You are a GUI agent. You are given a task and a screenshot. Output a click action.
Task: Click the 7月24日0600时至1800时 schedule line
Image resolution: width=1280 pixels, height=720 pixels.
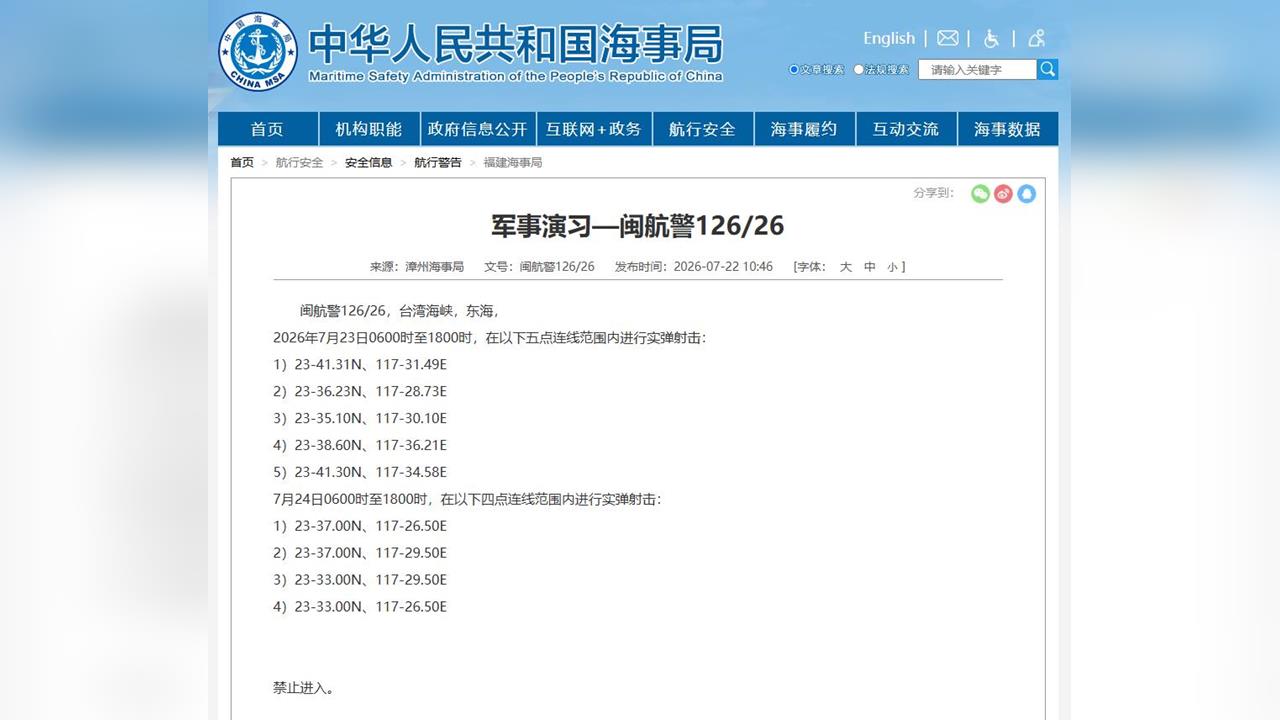[x=467, y=500]
